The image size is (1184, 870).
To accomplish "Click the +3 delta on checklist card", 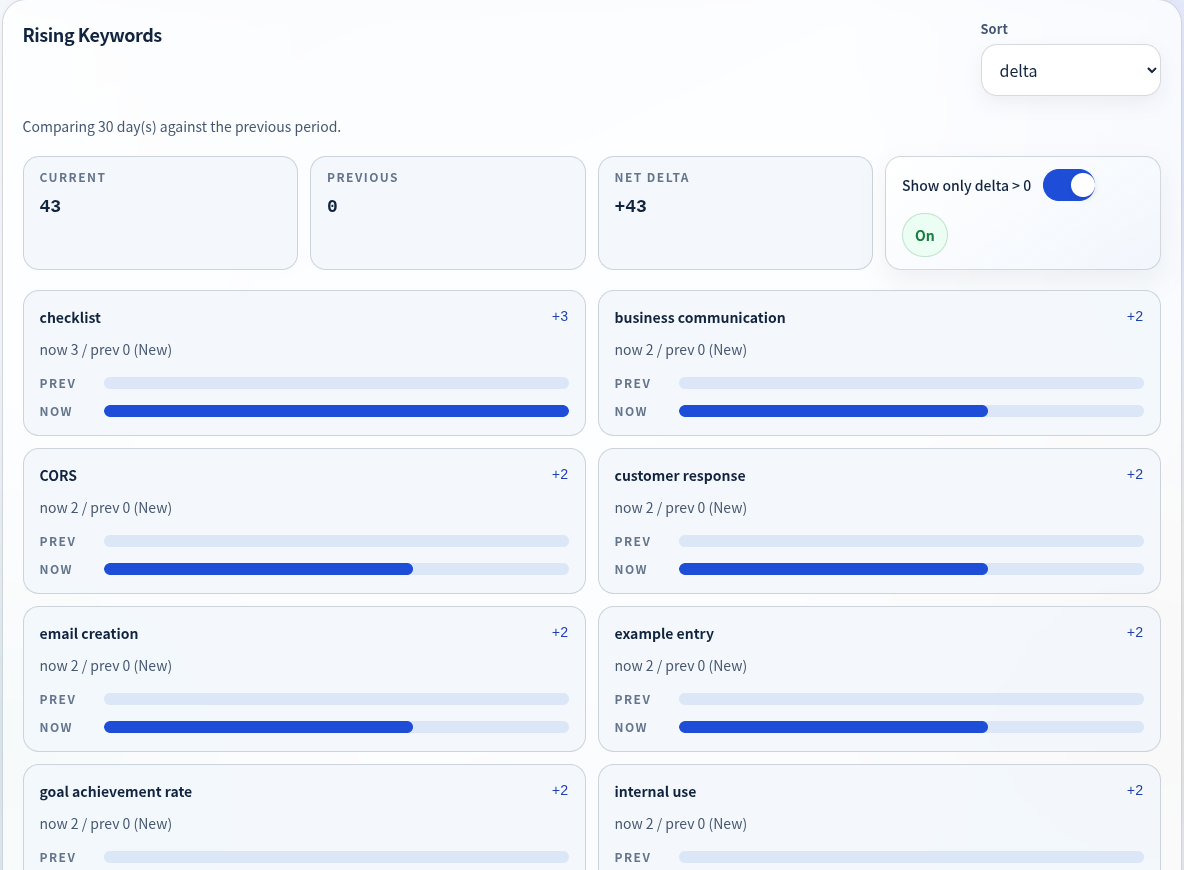I will 560,316.
